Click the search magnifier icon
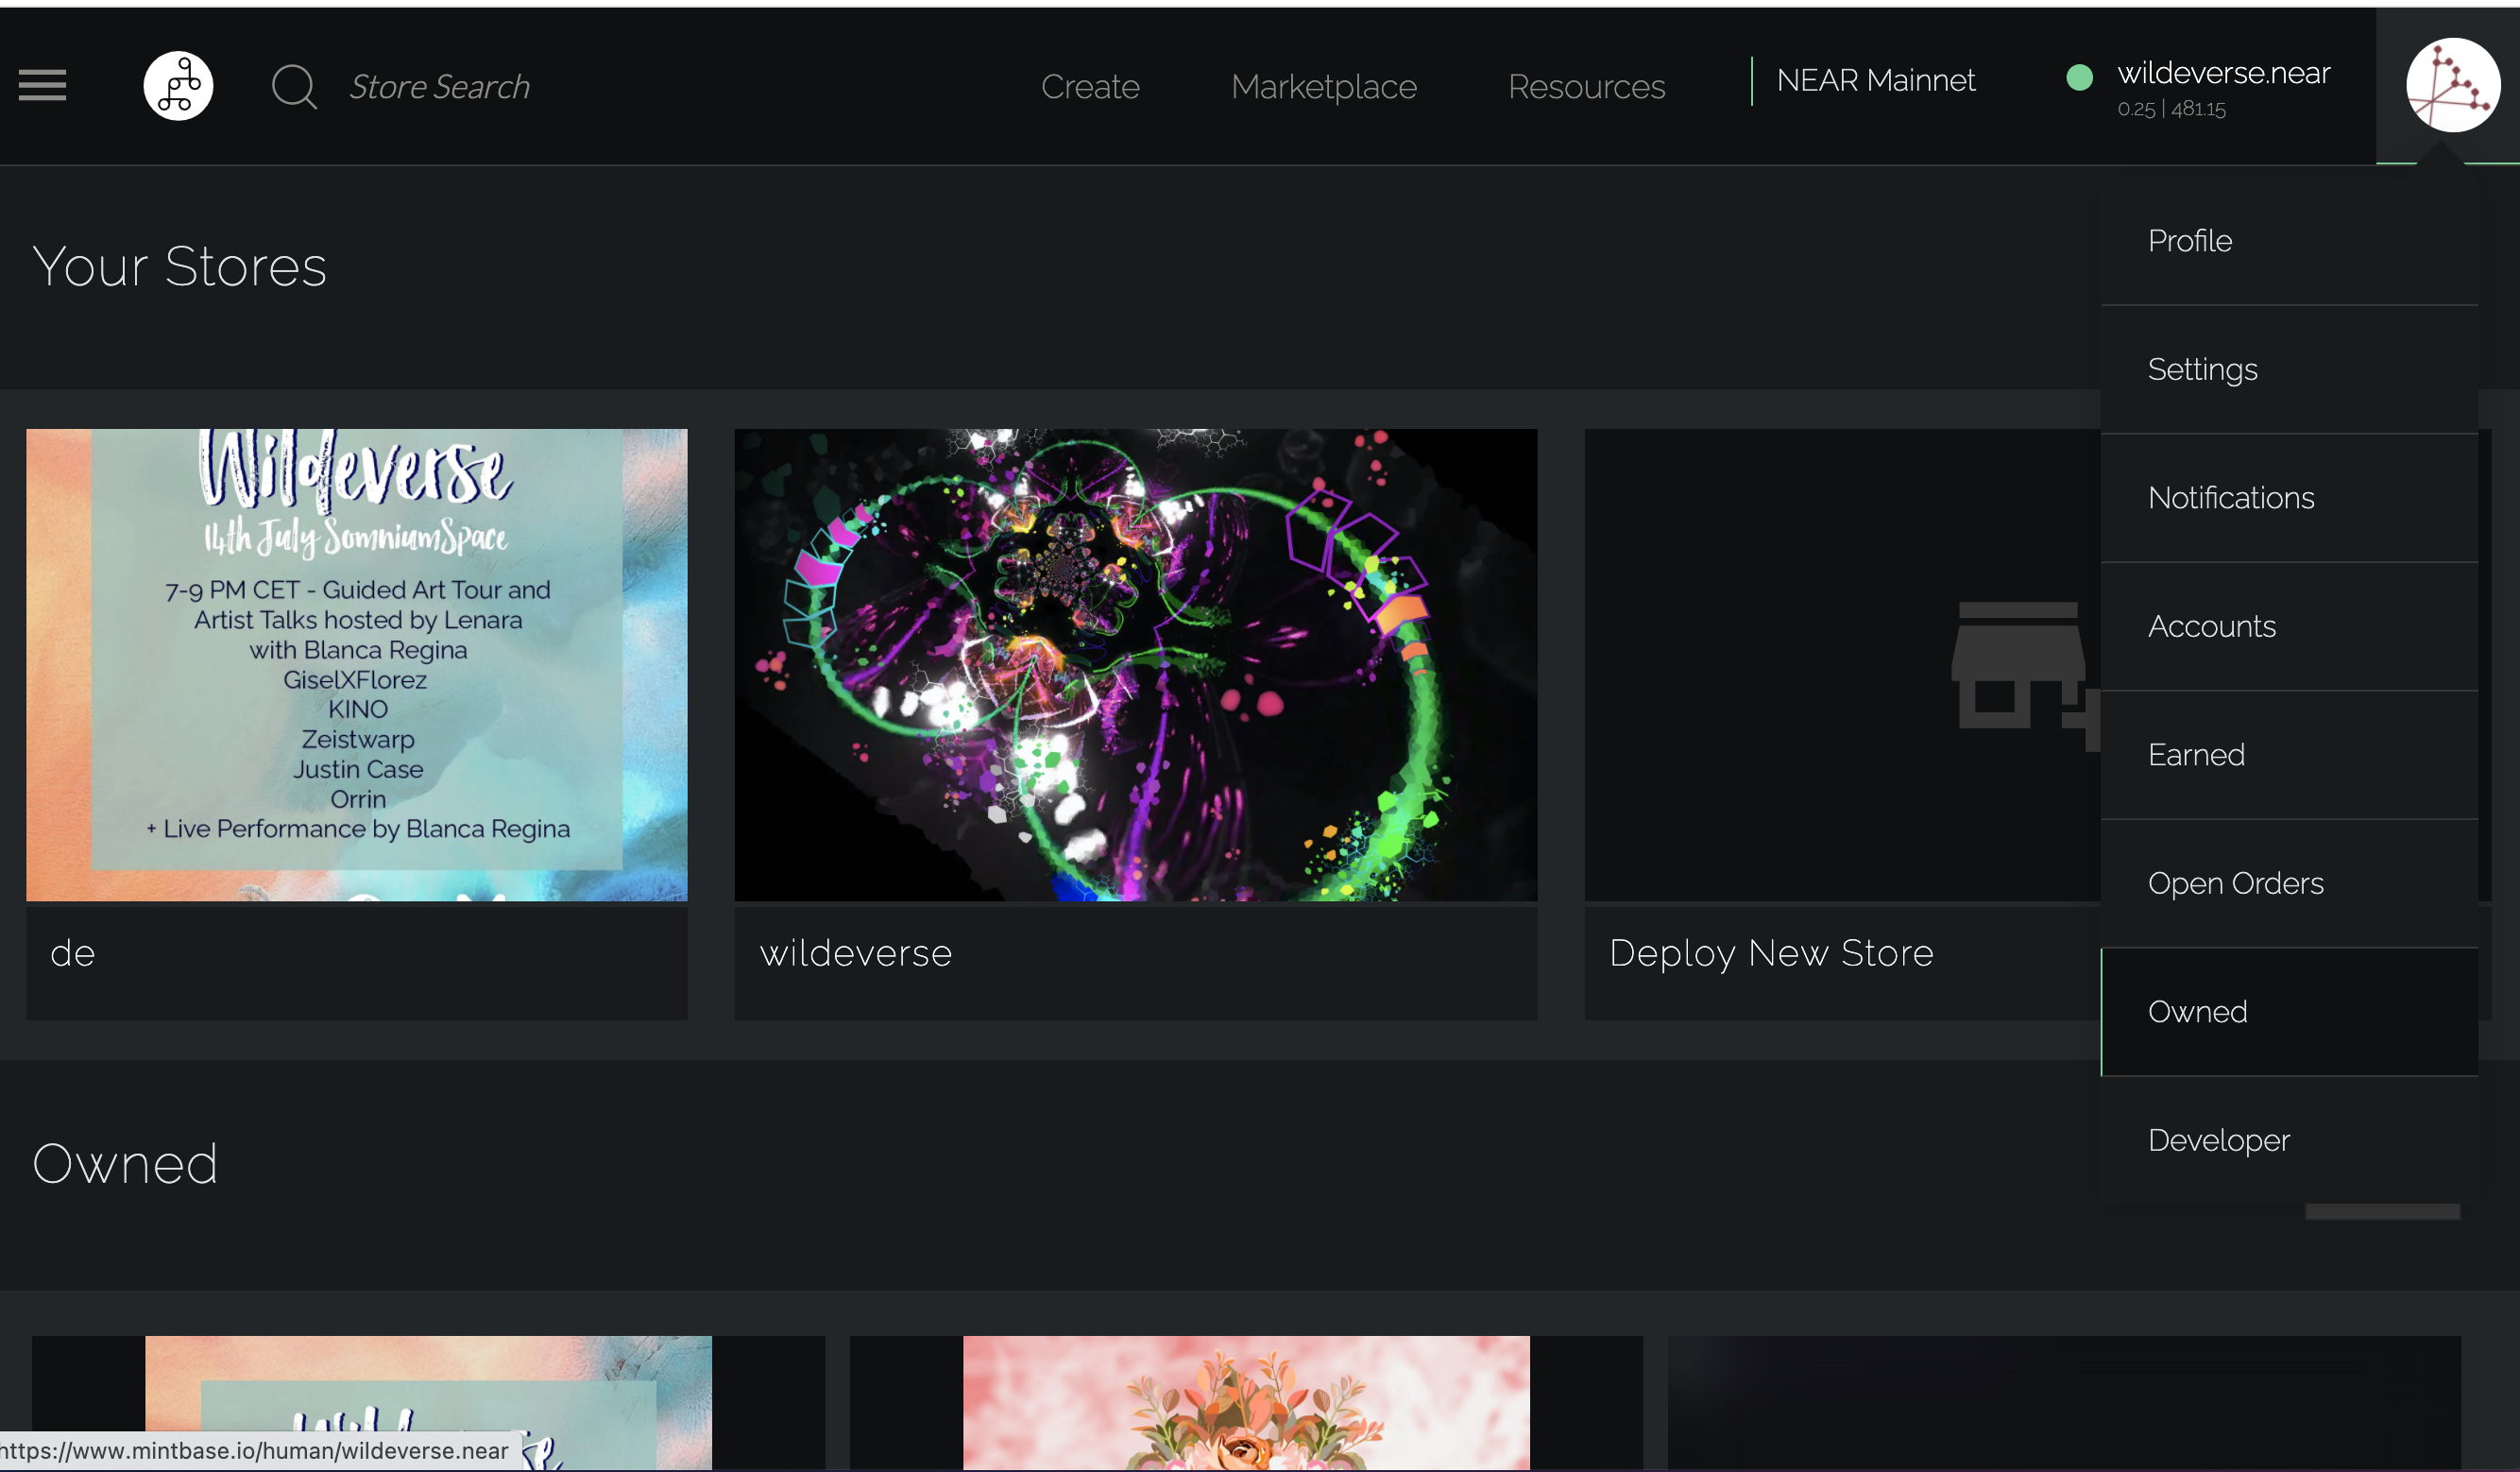 [294, 87]
